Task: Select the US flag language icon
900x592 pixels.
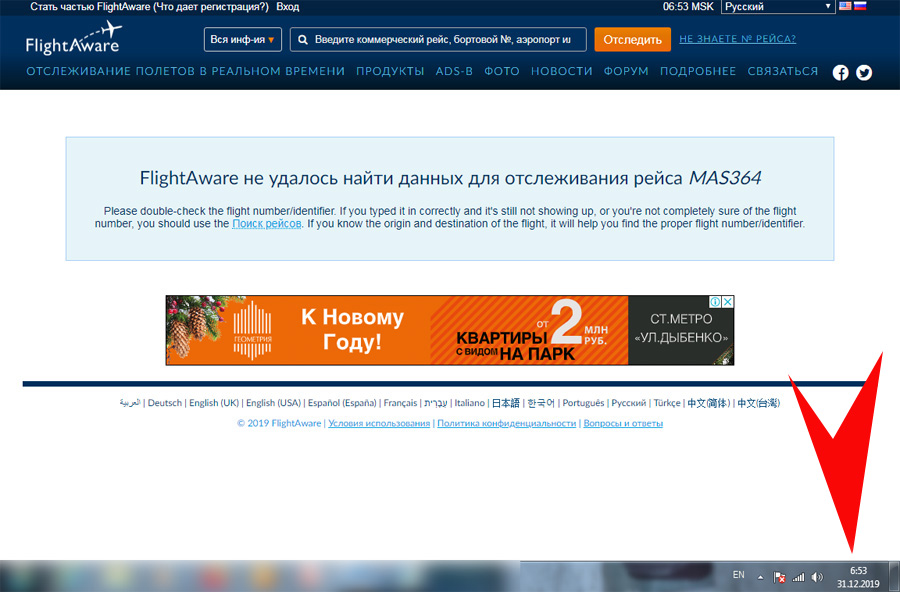Action: pos(845,6)
